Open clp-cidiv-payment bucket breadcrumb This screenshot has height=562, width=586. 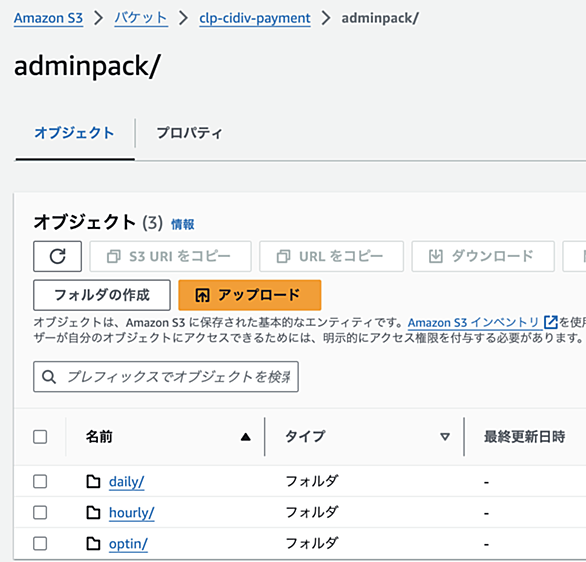(255, 18)
